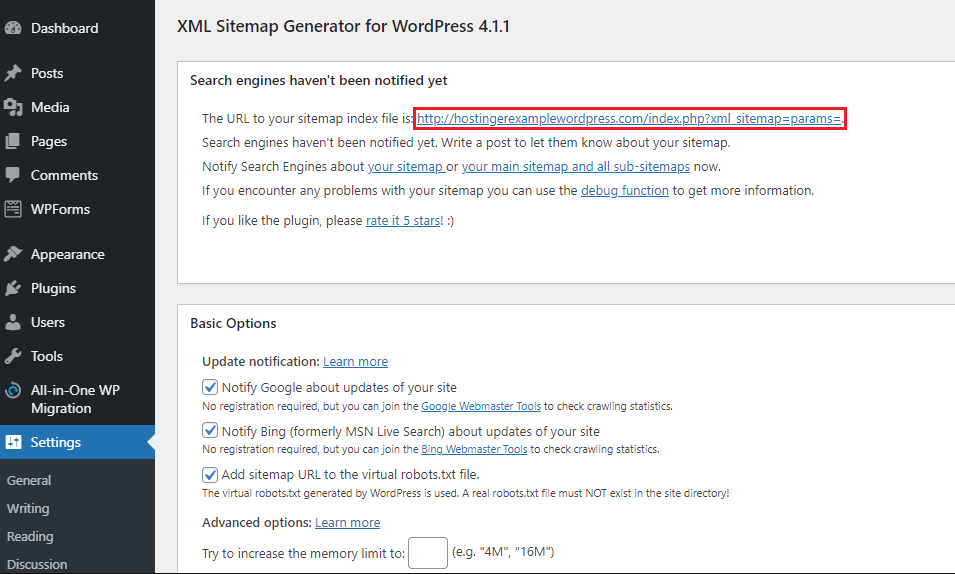Viewport: 955px width, 574px height.
Task: Click the Dashboard gauge icon
Action: click(13, 28)
